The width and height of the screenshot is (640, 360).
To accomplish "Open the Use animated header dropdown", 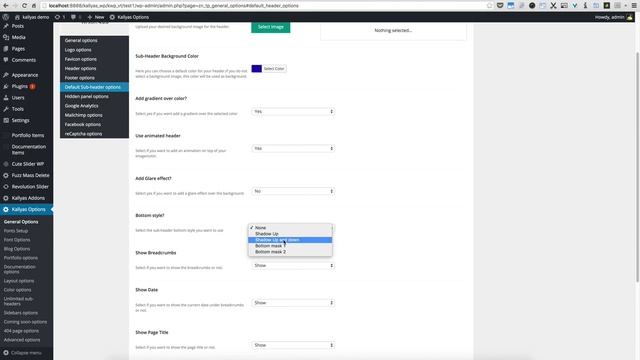I will [x=293, y=149].
